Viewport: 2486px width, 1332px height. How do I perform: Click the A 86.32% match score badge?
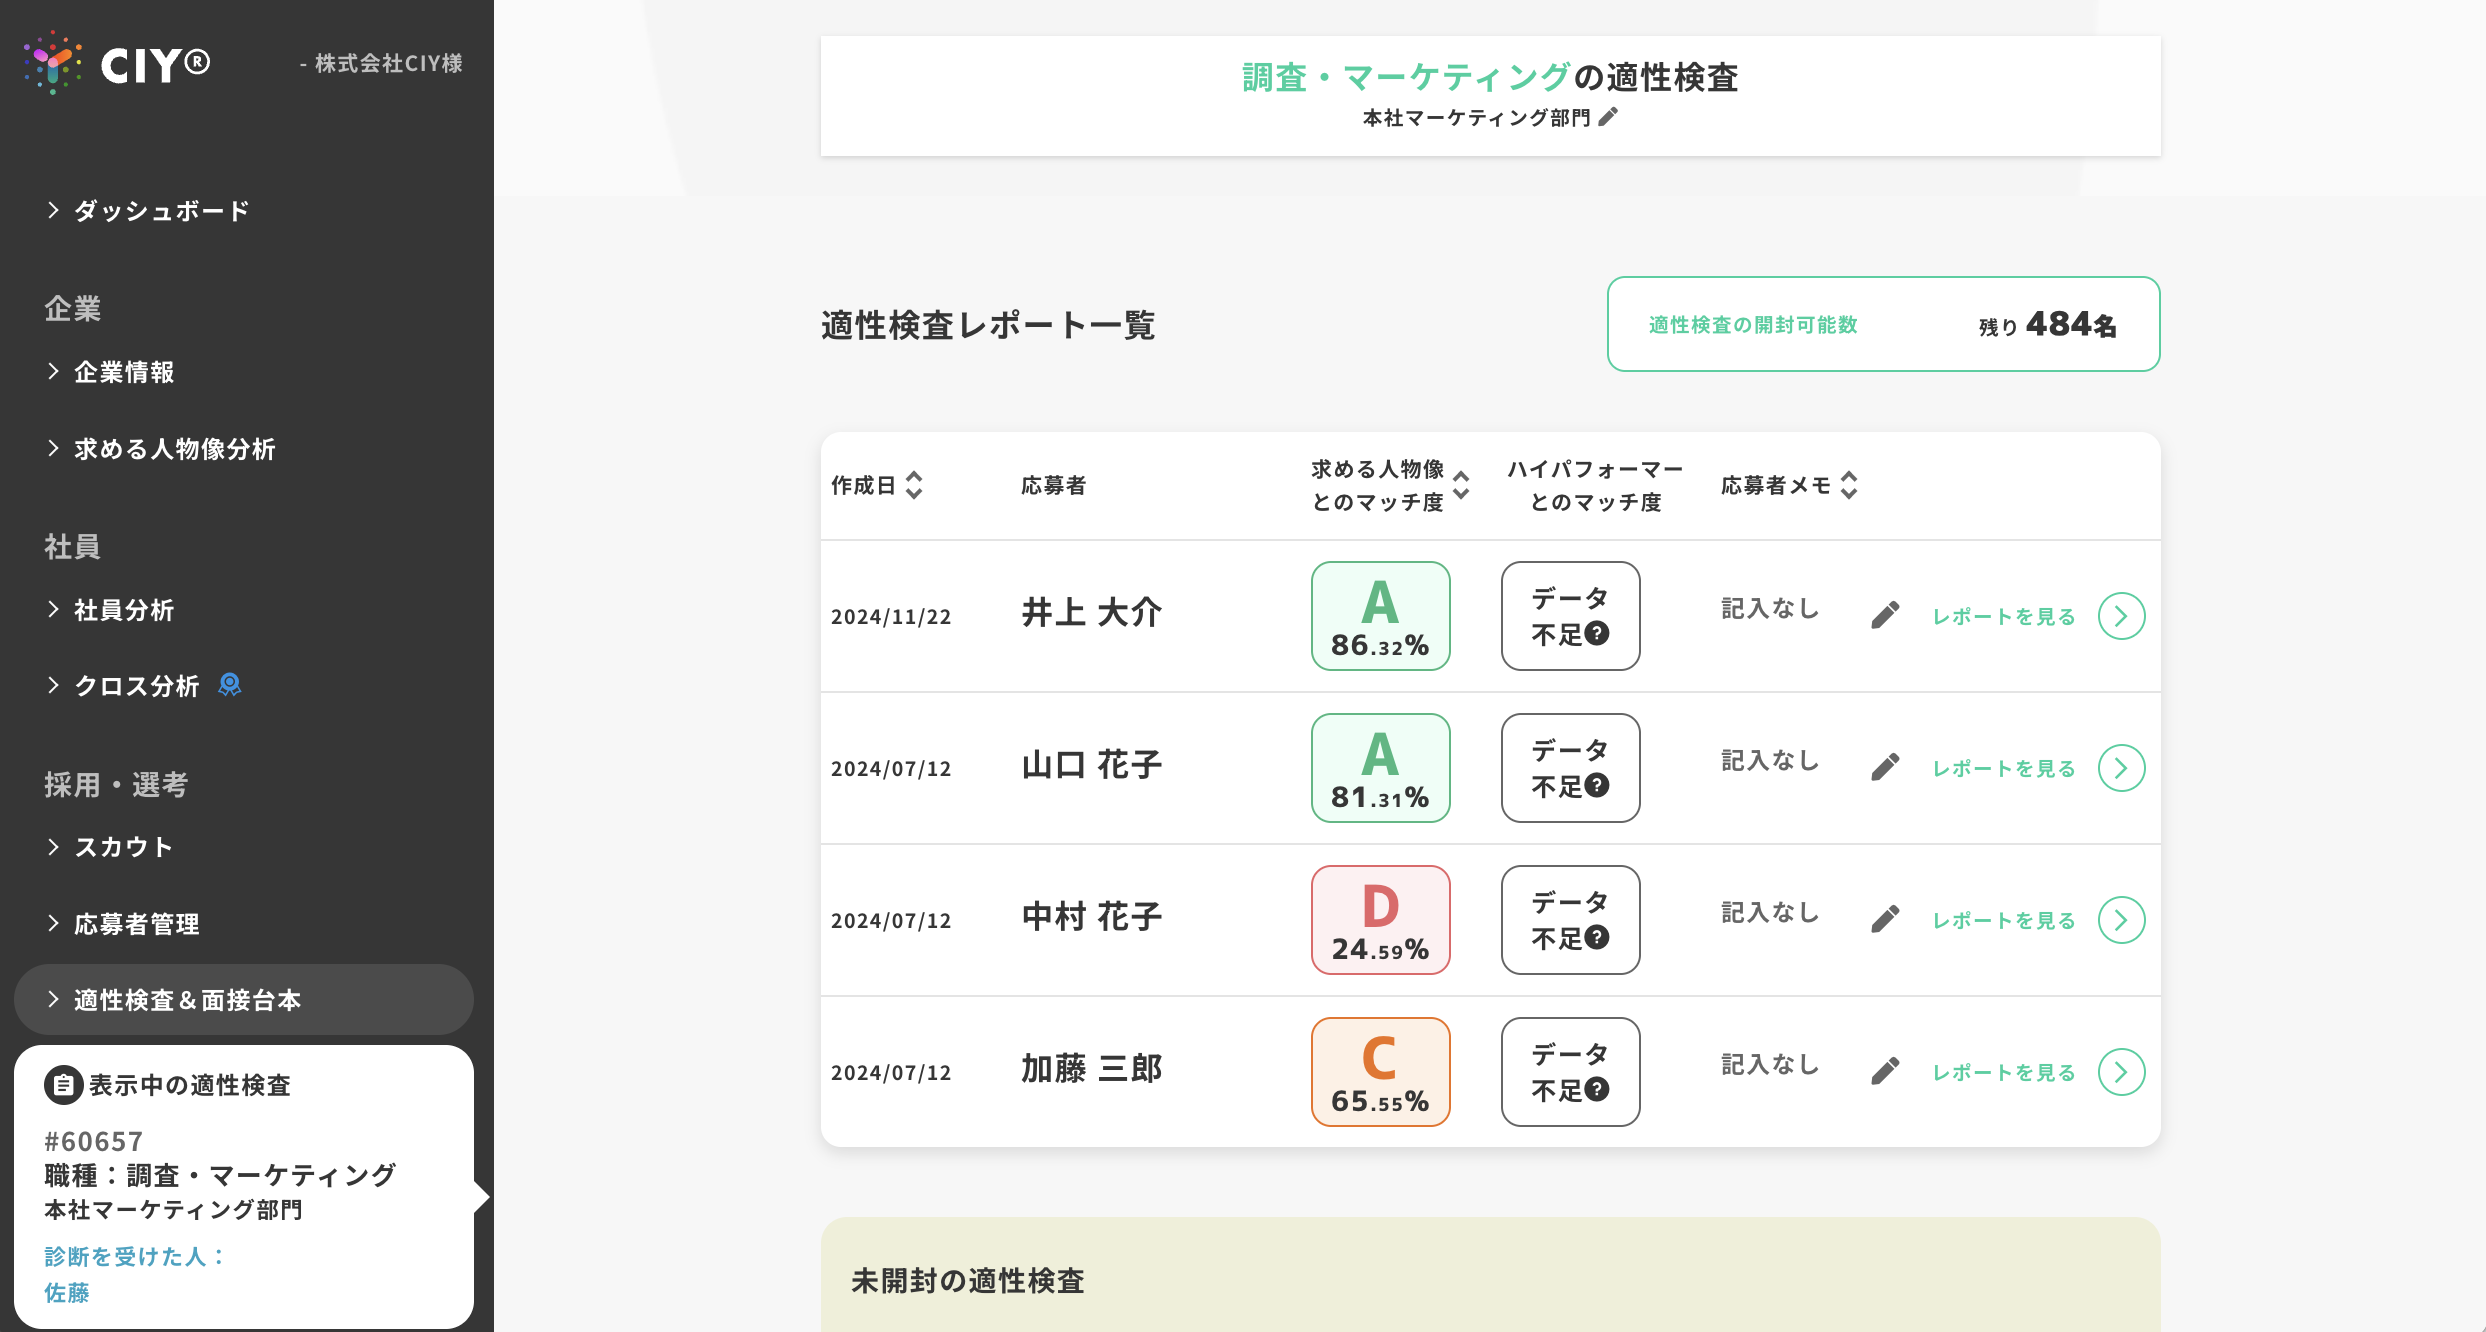pyautogui.click(x=1380, y=616)
